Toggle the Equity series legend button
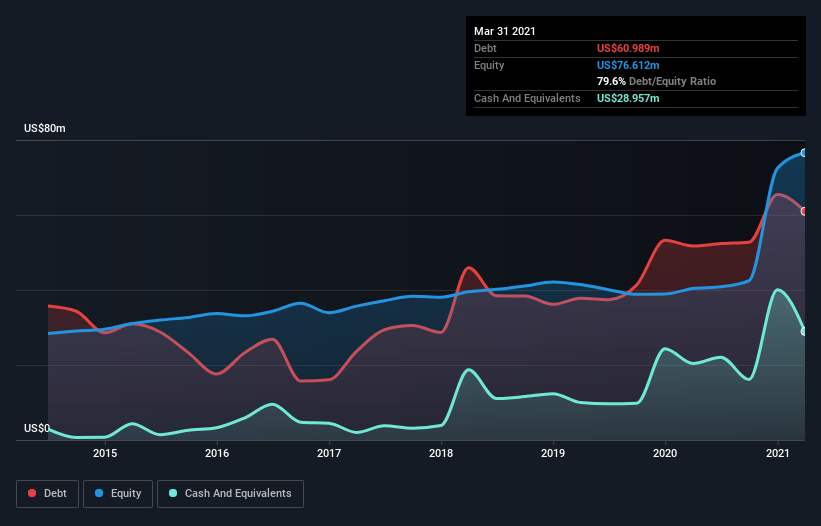This screenshot has height=526, width=821. click(x=118, y=494)
